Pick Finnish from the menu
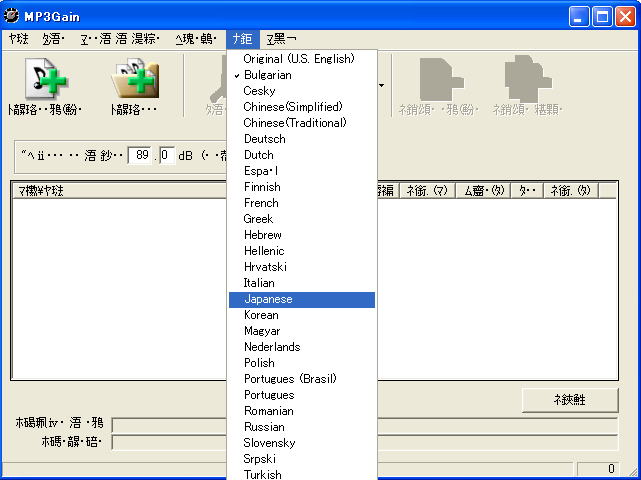This screenshot has width=641, height=480. click(302, 187)
